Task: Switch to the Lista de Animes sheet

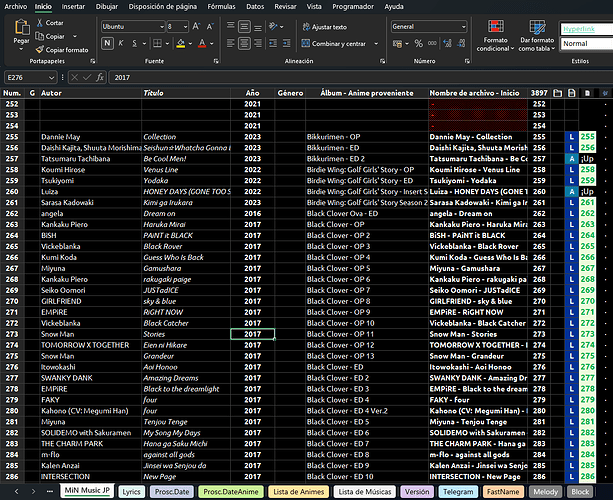Action: pyautogui.click(x=299, y=492)
